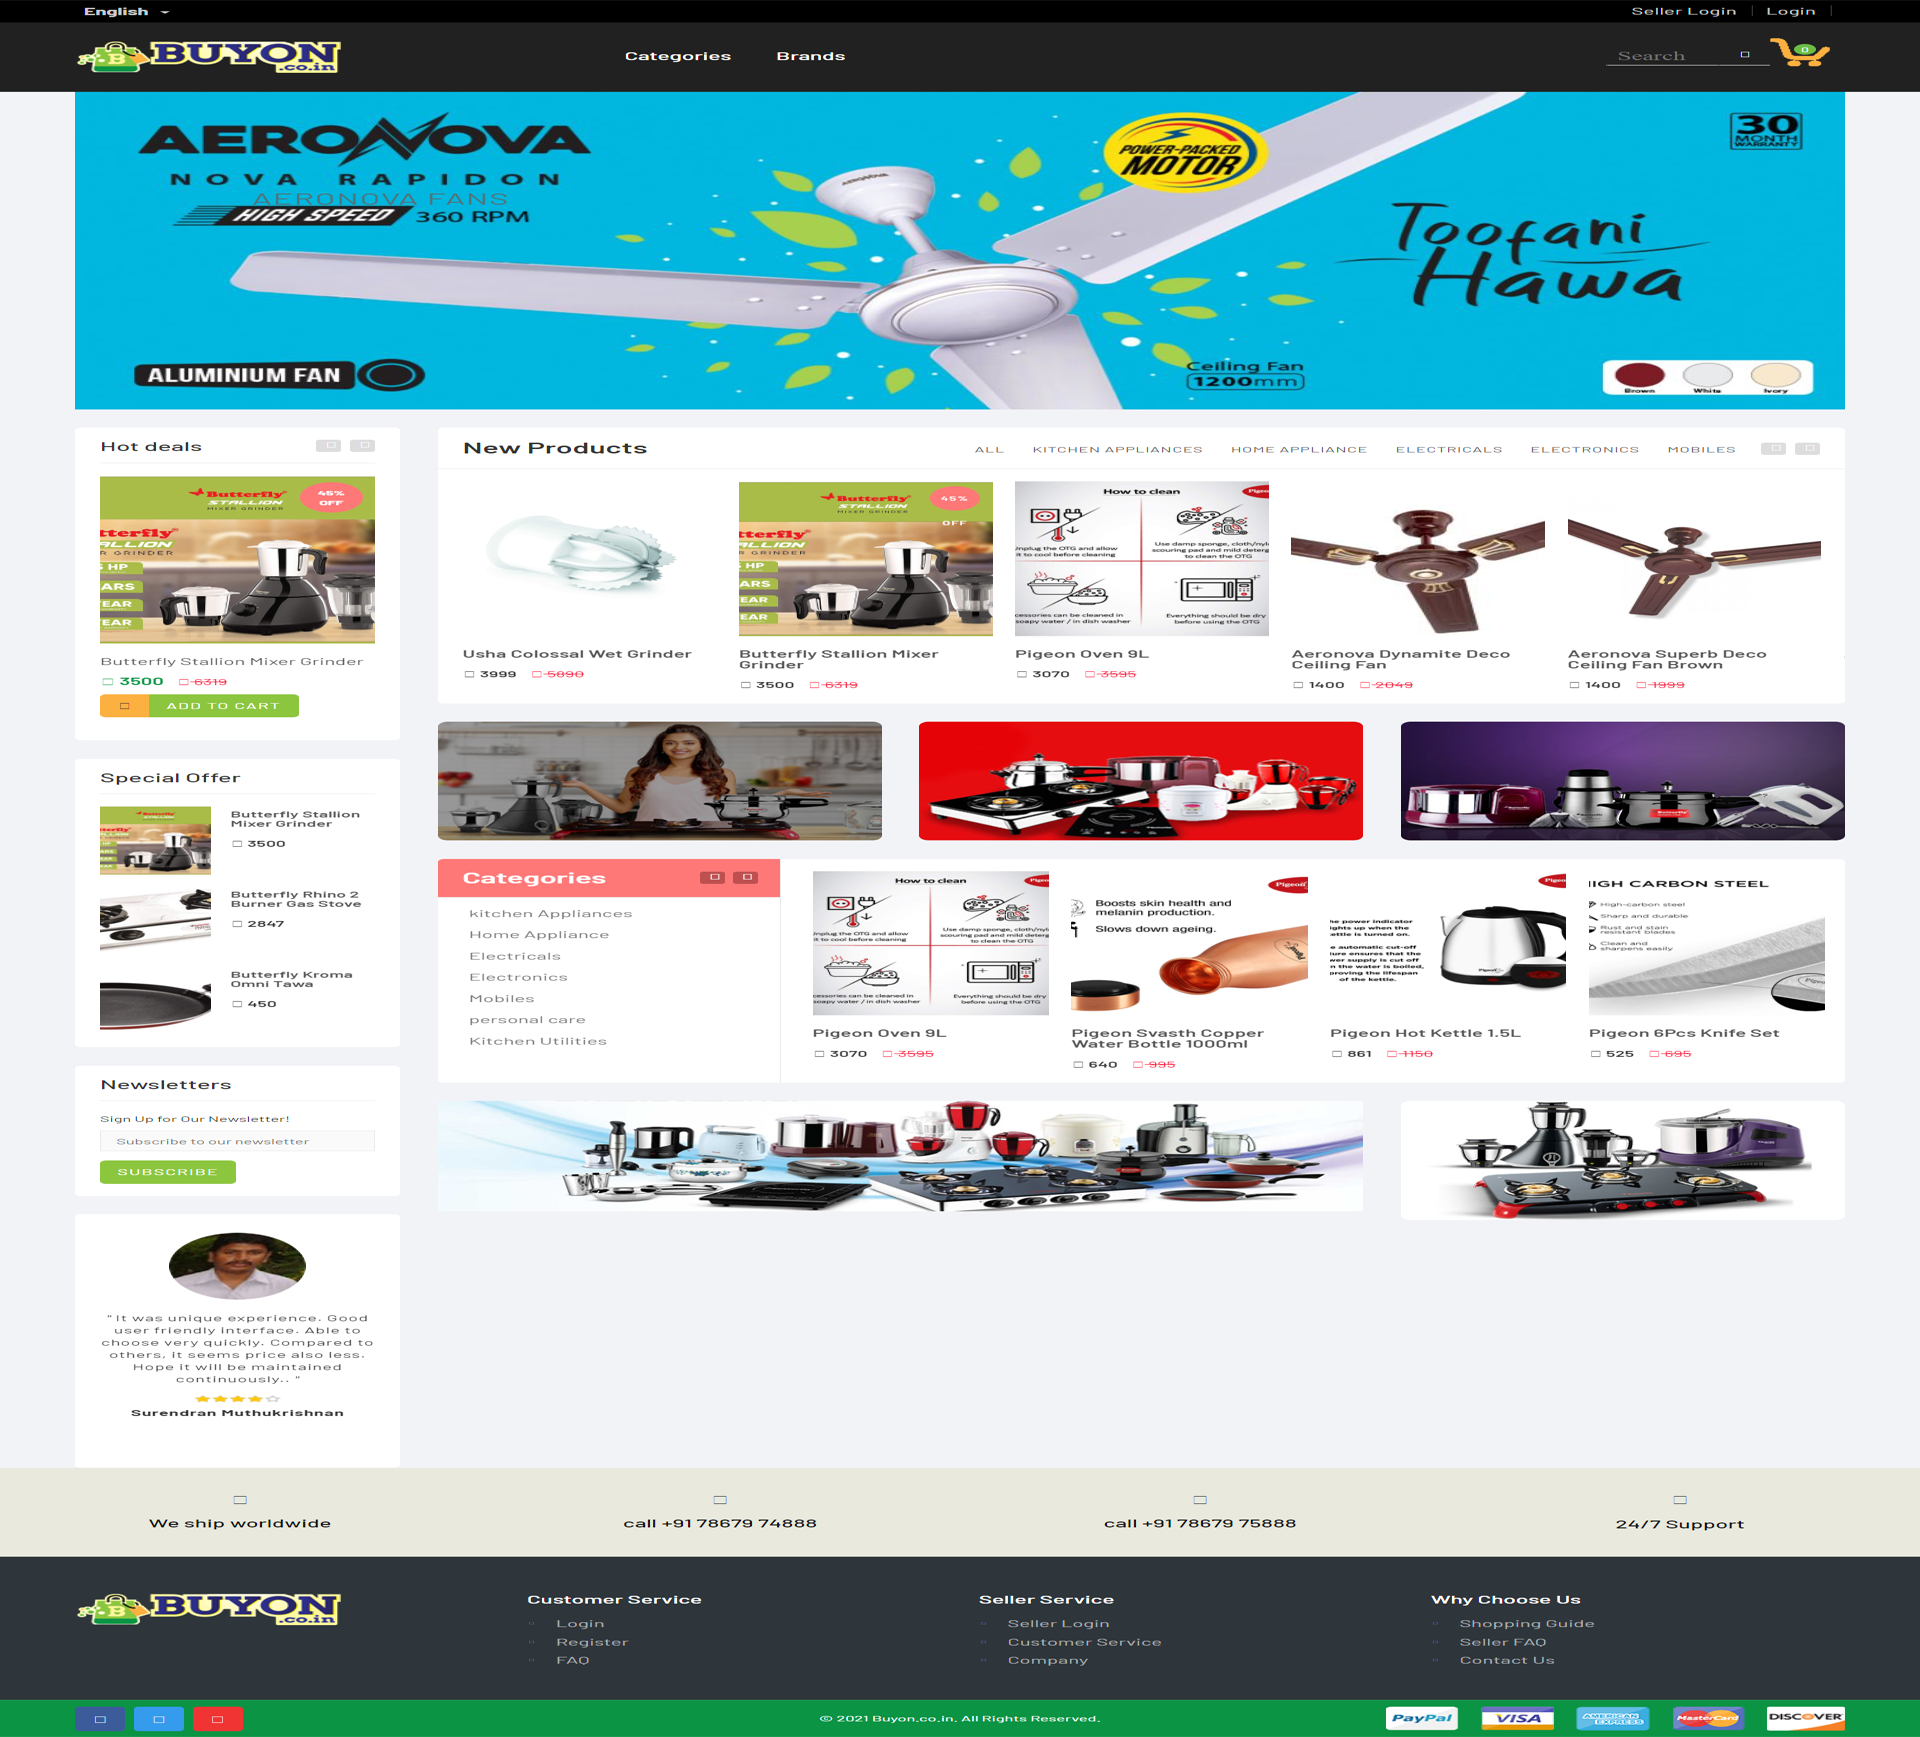Open the Facebook blue social icon
The image size is (1920, 1737).
100,1719
